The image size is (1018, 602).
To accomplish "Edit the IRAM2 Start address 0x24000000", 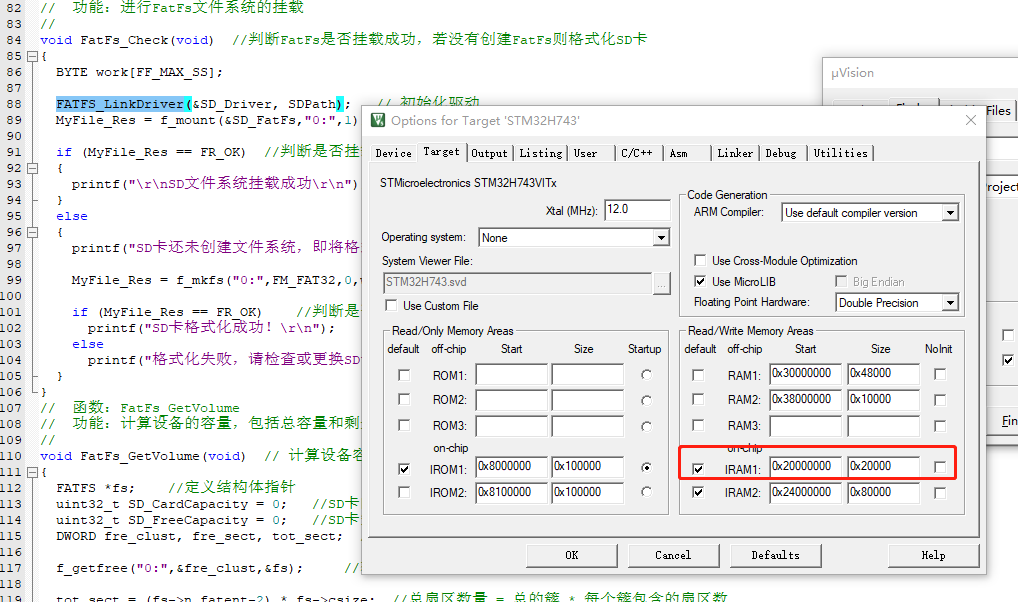I will coord(806,492).
